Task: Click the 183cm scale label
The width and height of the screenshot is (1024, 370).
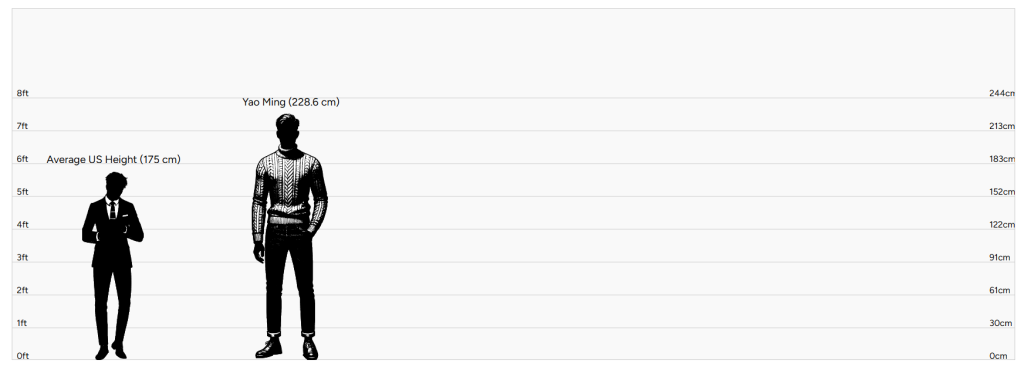Action: click(x=1002, y=159)
